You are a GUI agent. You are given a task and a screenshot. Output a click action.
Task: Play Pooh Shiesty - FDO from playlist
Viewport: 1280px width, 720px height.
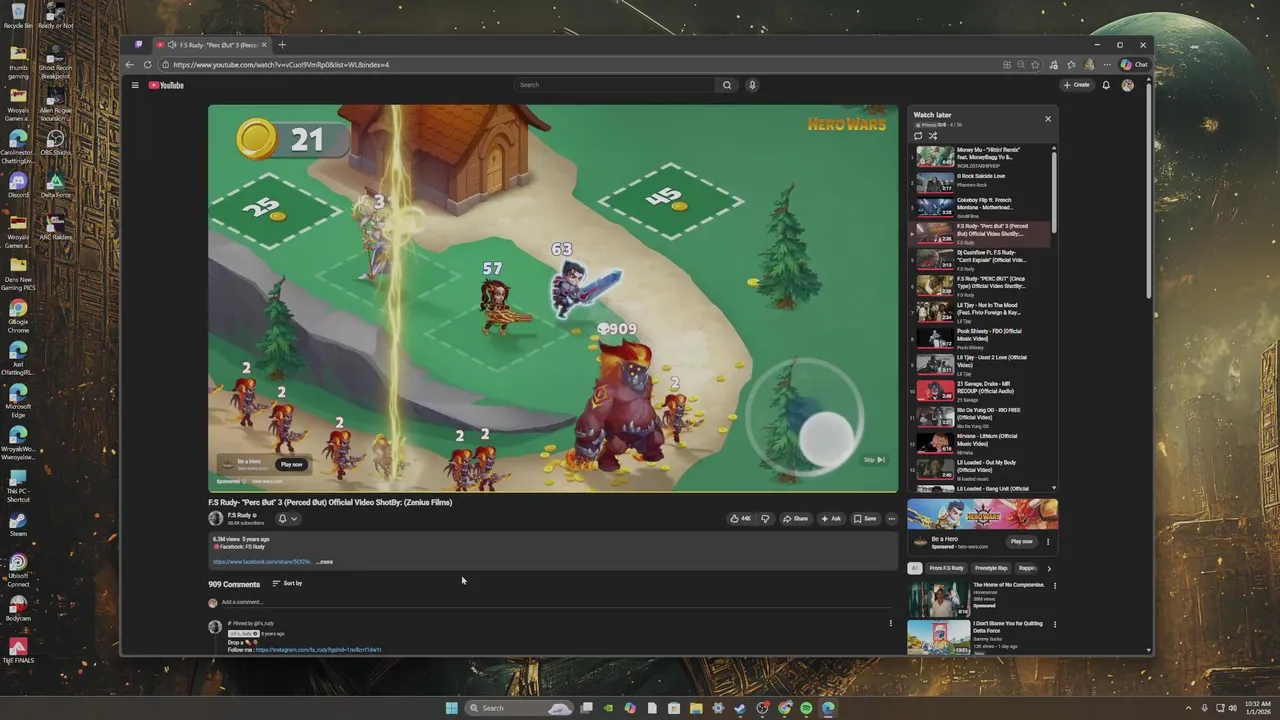[x=981, y=338]
